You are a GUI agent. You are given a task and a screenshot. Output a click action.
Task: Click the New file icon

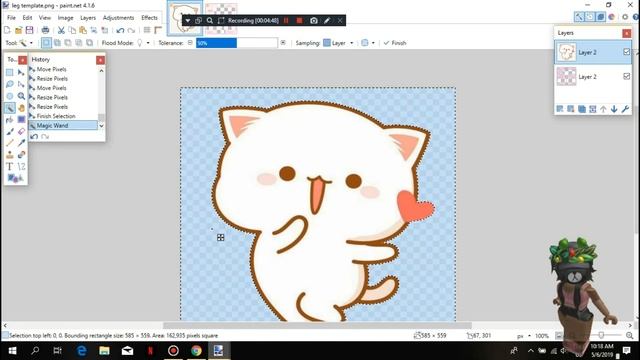[7, 30]
